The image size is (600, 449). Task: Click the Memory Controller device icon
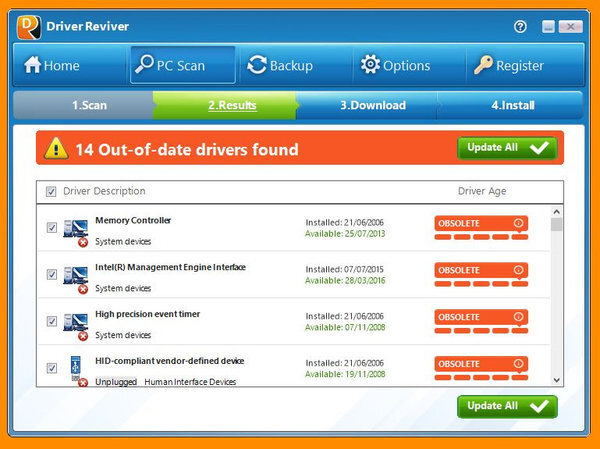76,232
